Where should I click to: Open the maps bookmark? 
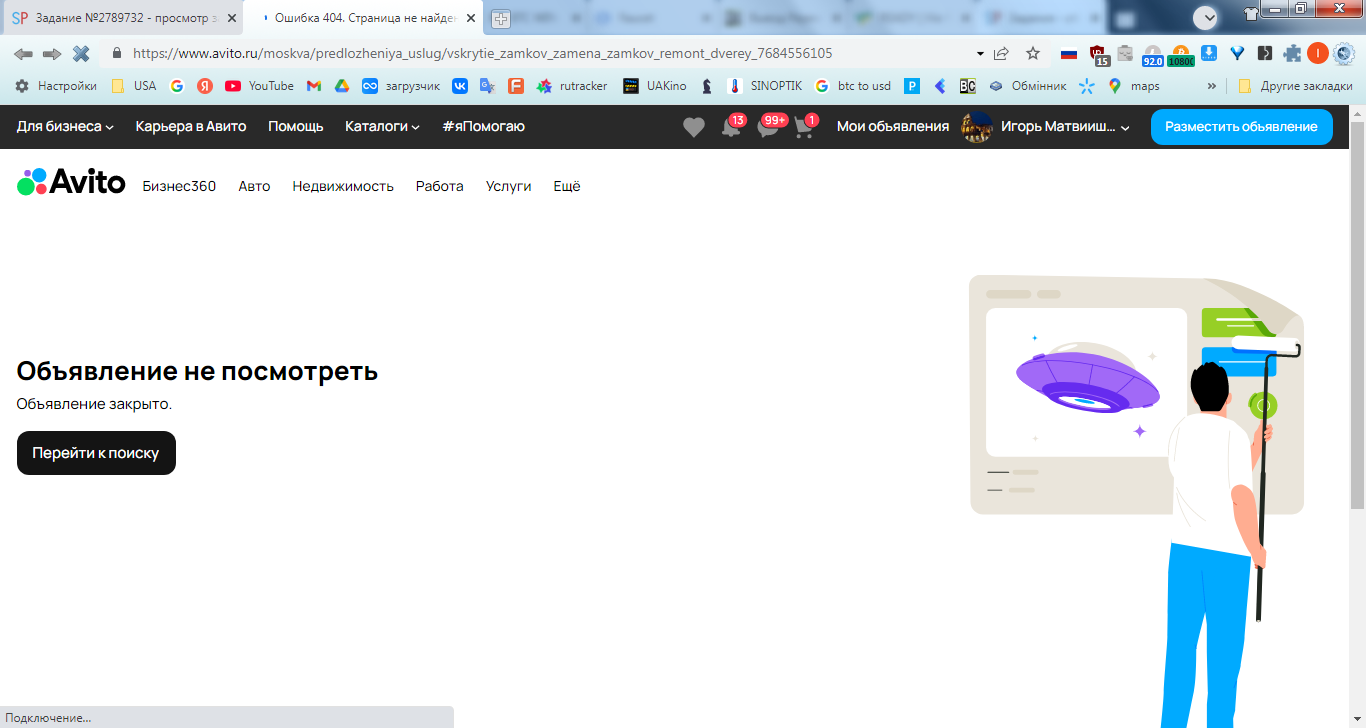[x=1133, y=86]
